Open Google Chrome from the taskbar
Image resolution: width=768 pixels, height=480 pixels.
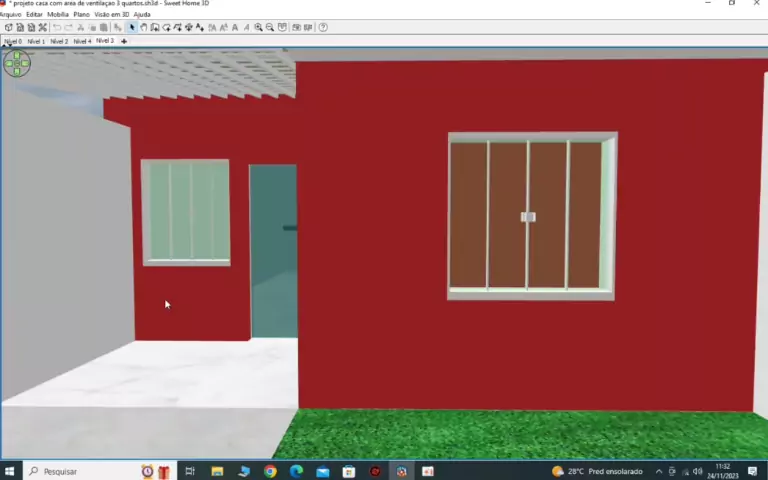[270, 471]
